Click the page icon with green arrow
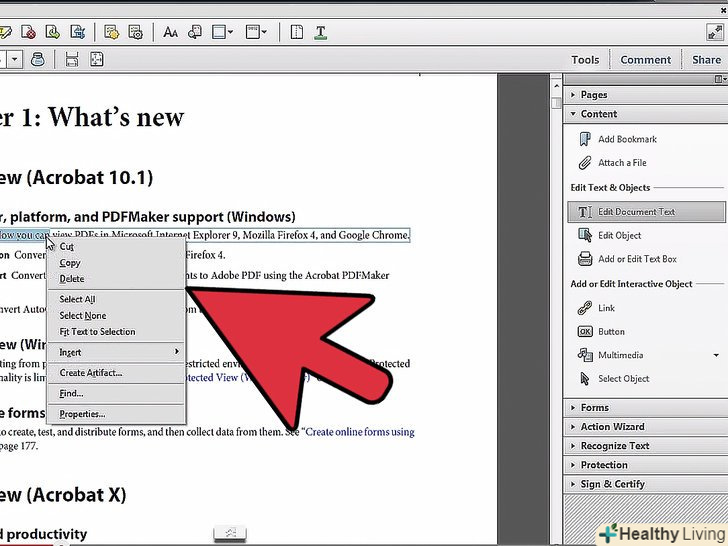This screenshot has height=546, width=728. coord(52,32)
